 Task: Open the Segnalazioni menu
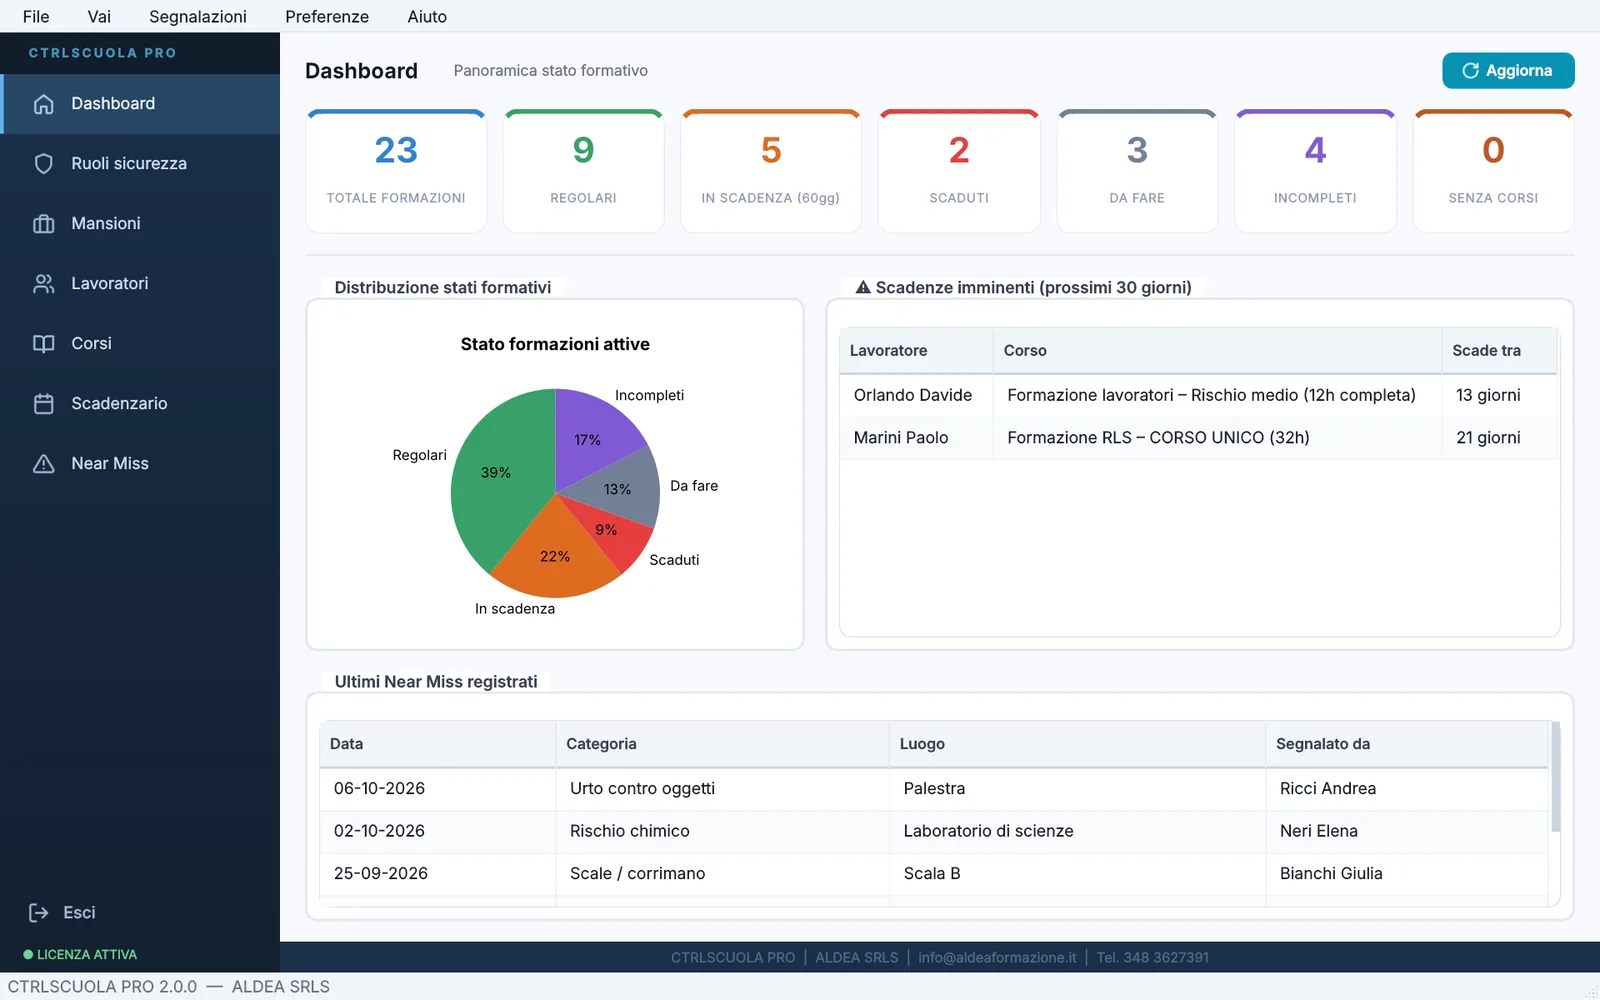pos(198,16)
